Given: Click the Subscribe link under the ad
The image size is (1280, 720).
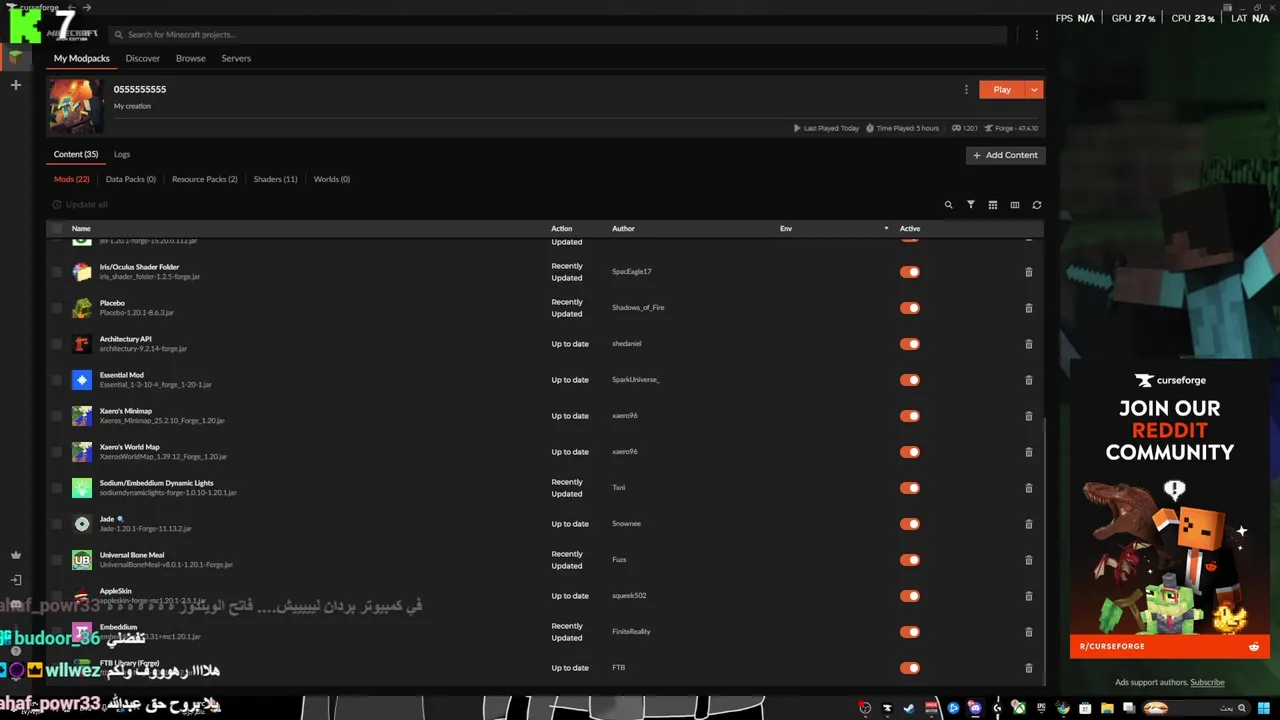Looking at the screenshot, I should tap(1207, 682).
